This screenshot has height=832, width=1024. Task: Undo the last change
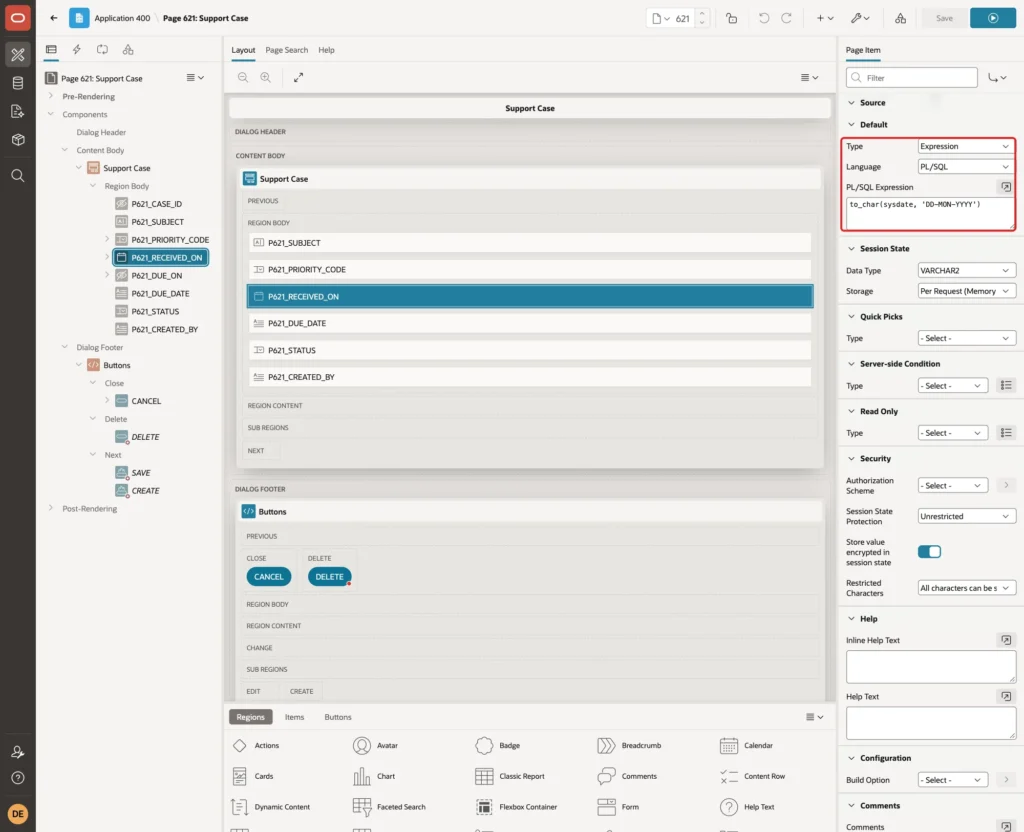click(x=763, y=18)
